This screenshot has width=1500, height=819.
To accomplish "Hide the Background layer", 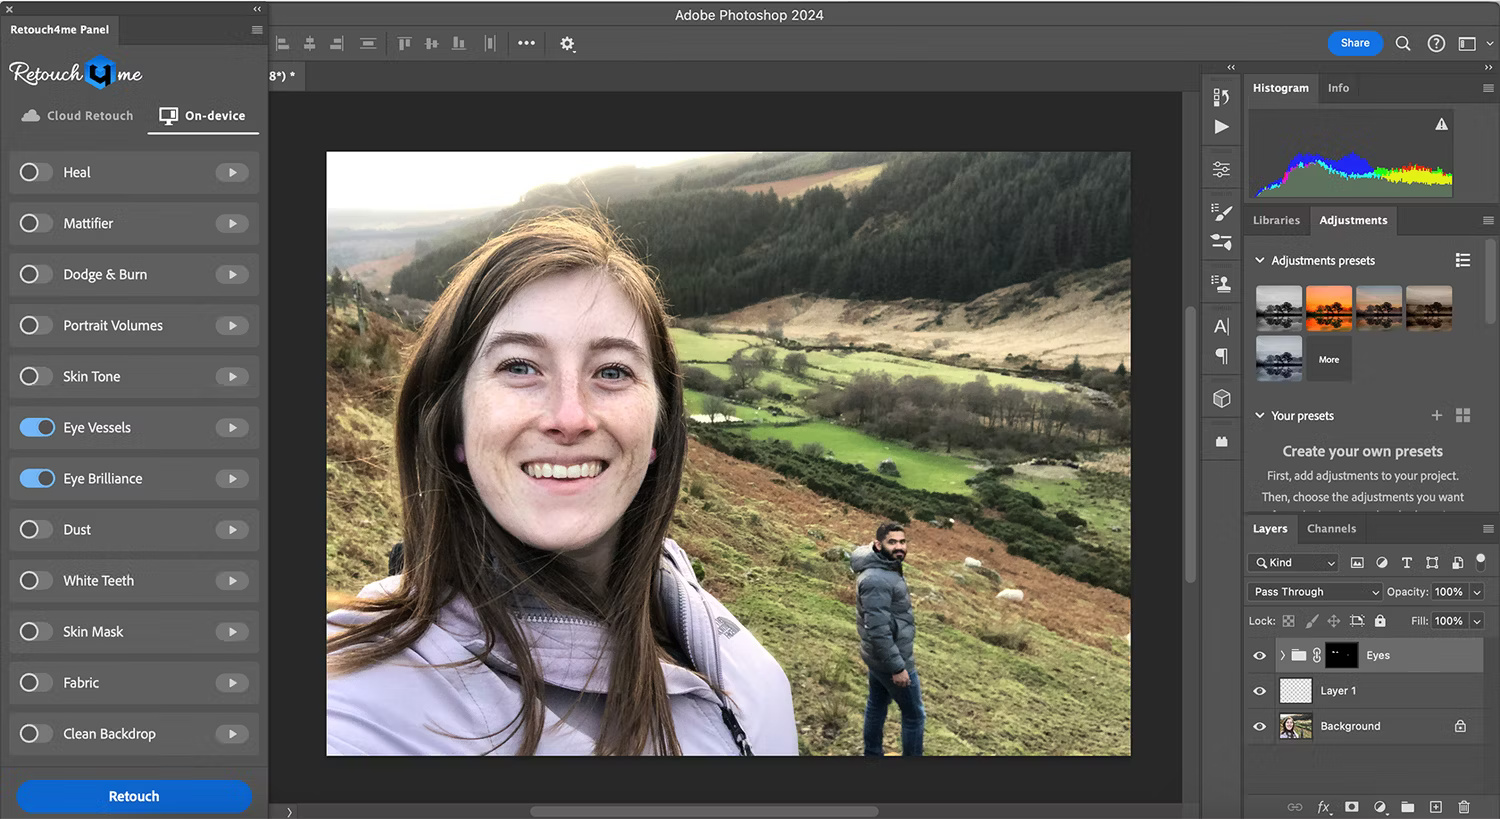I will [x=1259, y=726].
